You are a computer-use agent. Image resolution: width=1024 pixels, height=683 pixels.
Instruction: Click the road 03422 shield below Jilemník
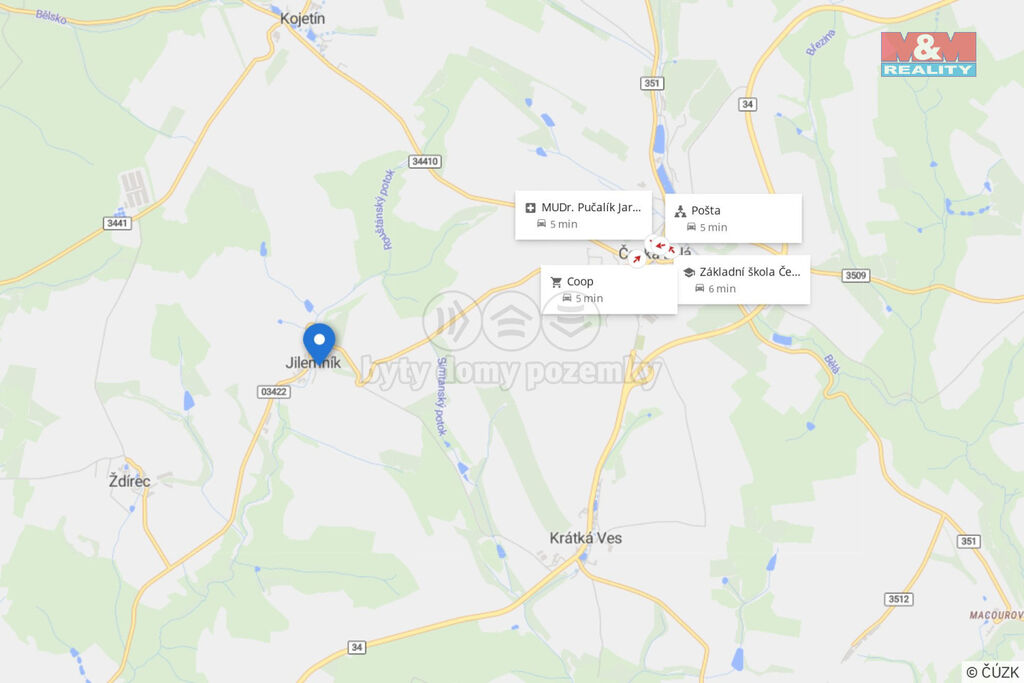(274, 392)
